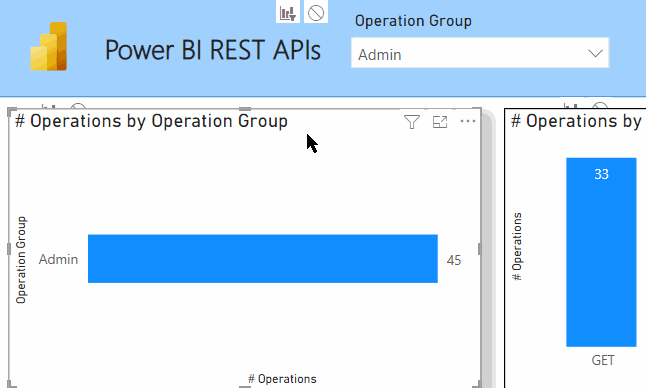Open Focus mode for the Operation Group chart

[440, 122]
